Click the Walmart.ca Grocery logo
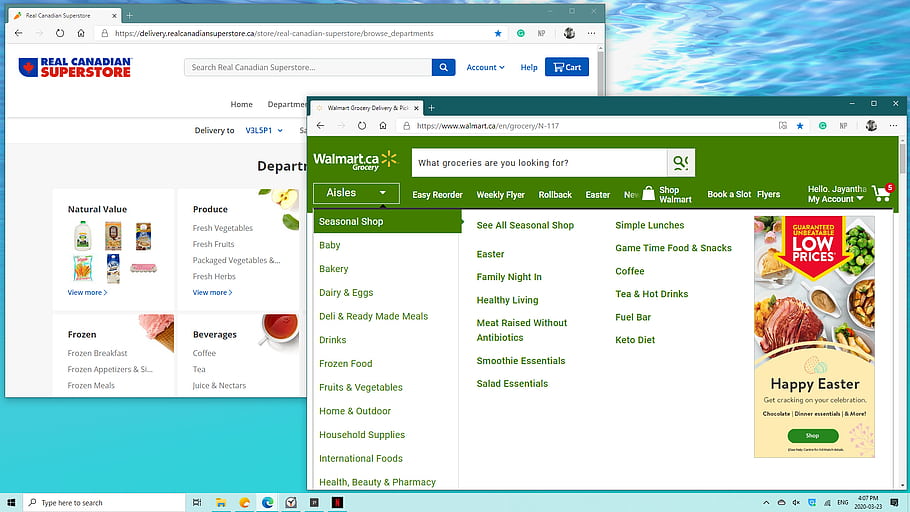This screenshot has width=910, height=512. (x=355, y=161)
